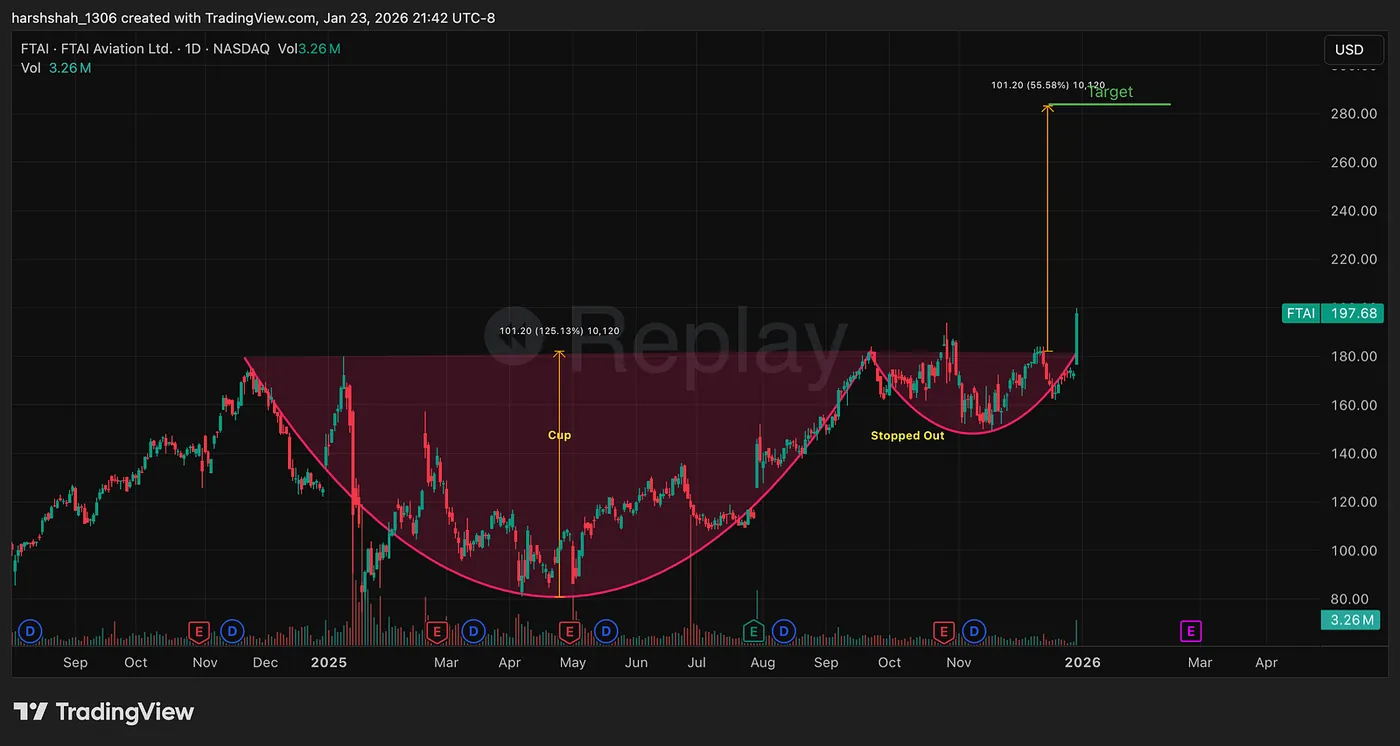The width and height of the screenshot is (1400, 746).
Task: Click the 2026 label on time axis
Action: coord(1083,662)
